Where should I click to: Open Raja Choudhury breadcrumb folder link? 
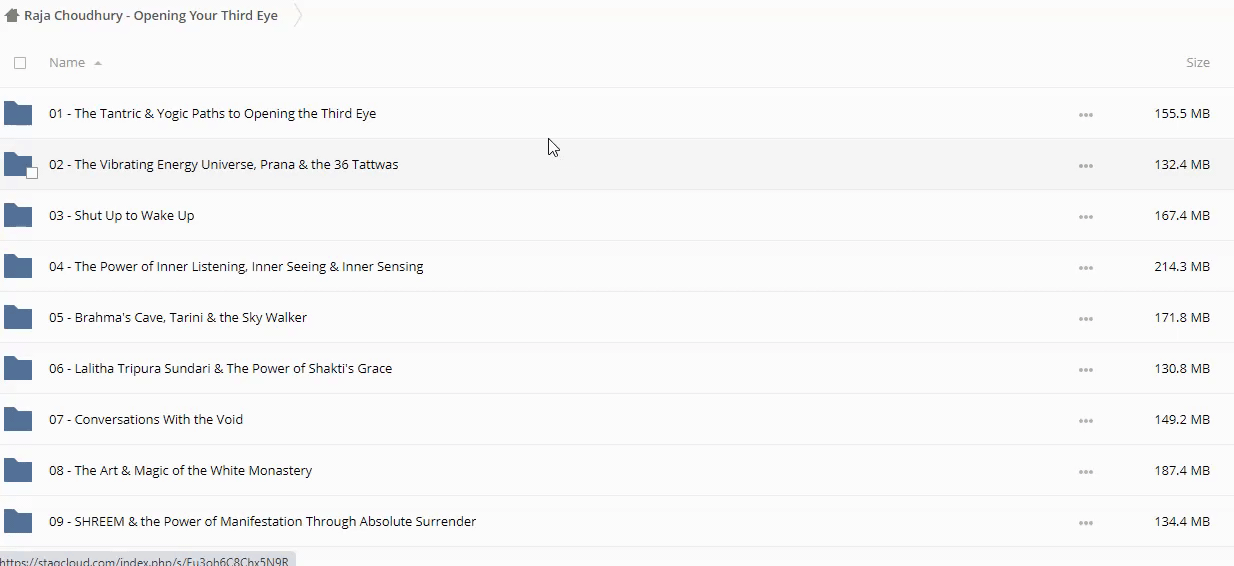pyautogui.click(x=151, y=16)
